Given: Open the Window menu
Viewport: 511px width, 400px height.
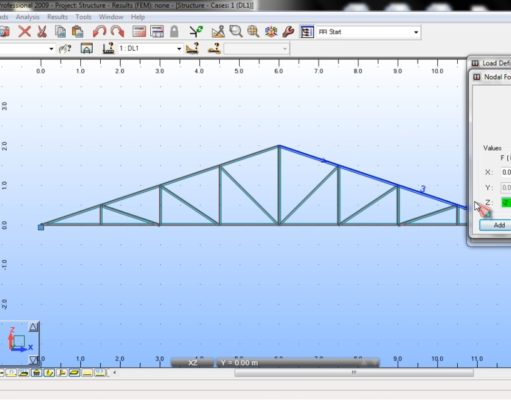Looking at the screenshot, I should 111,17.
